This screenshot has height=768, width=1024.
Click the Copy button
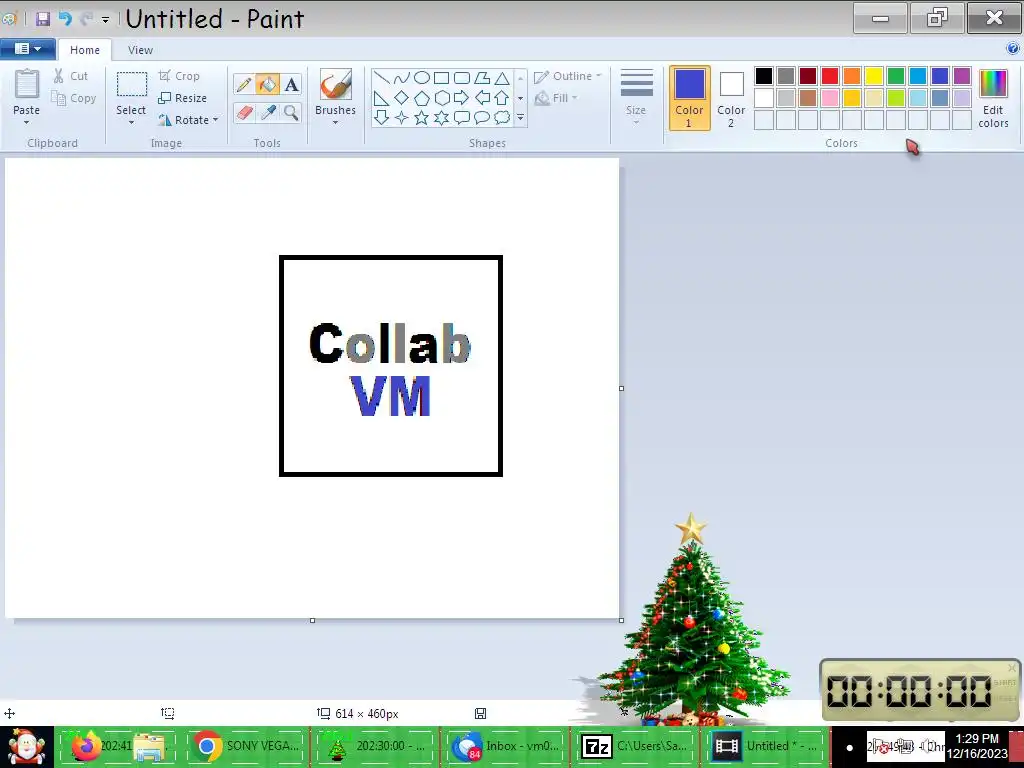click(x=74, y=98)
